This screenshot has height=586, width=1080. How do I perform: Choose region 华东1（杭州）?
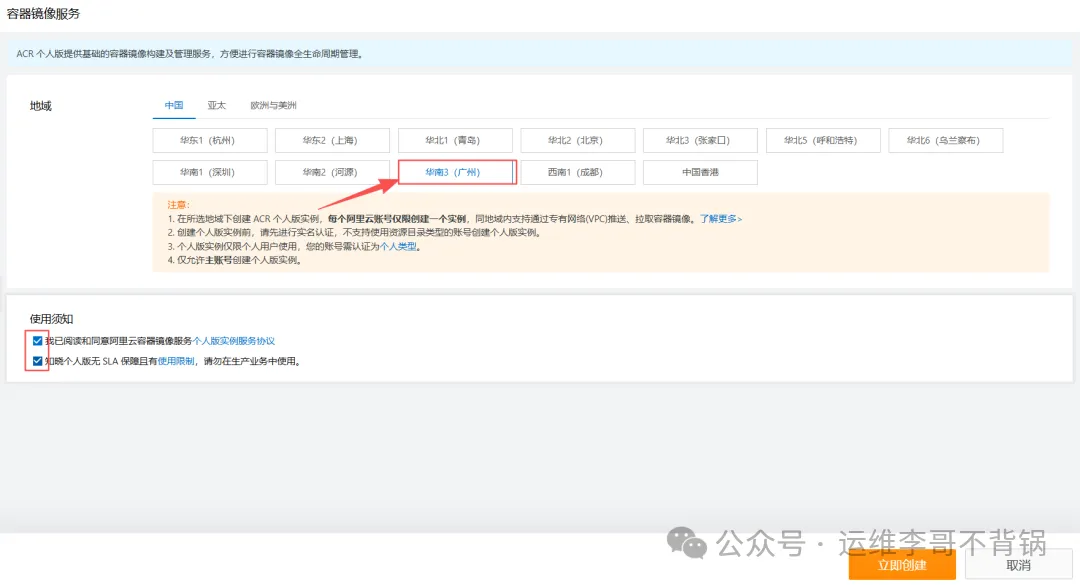click(x=210, y=141)
